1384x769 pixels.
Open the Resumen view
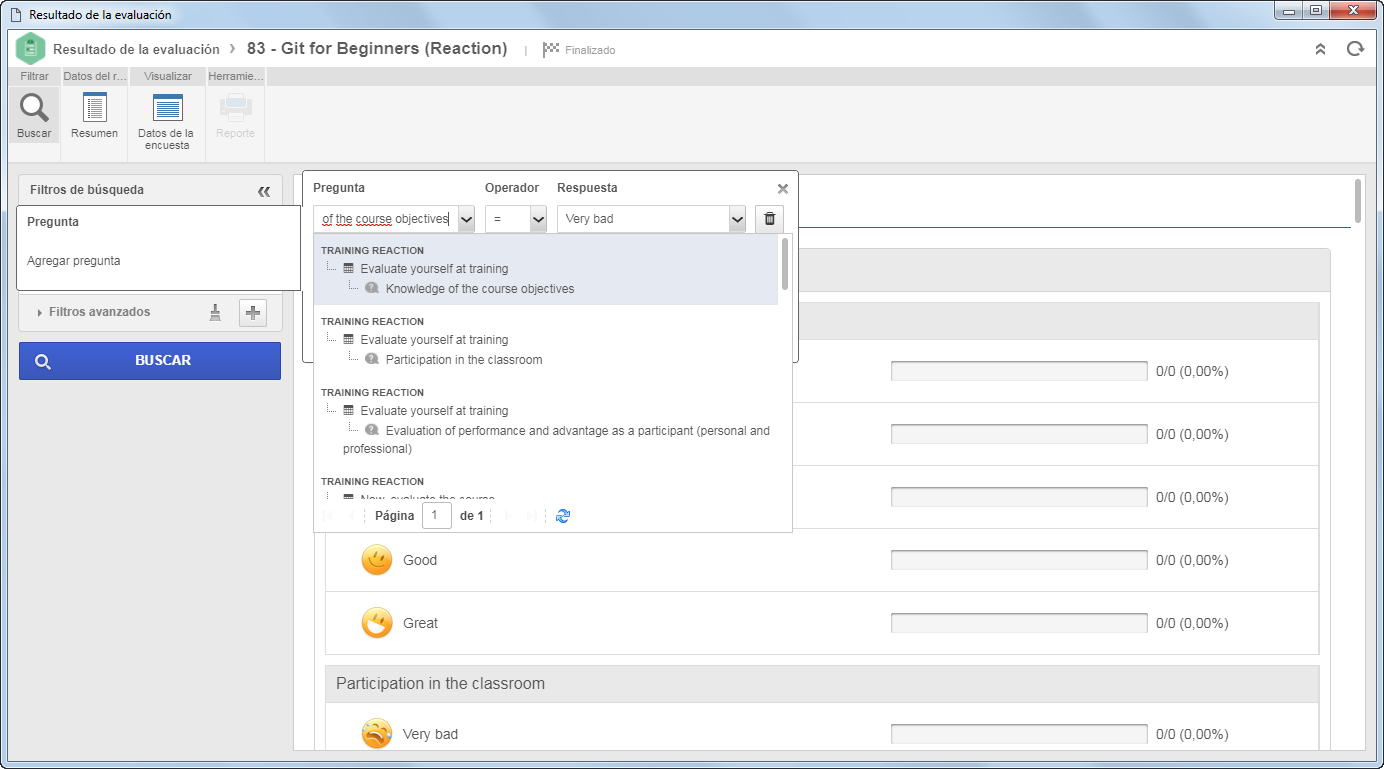pos(95,115)
